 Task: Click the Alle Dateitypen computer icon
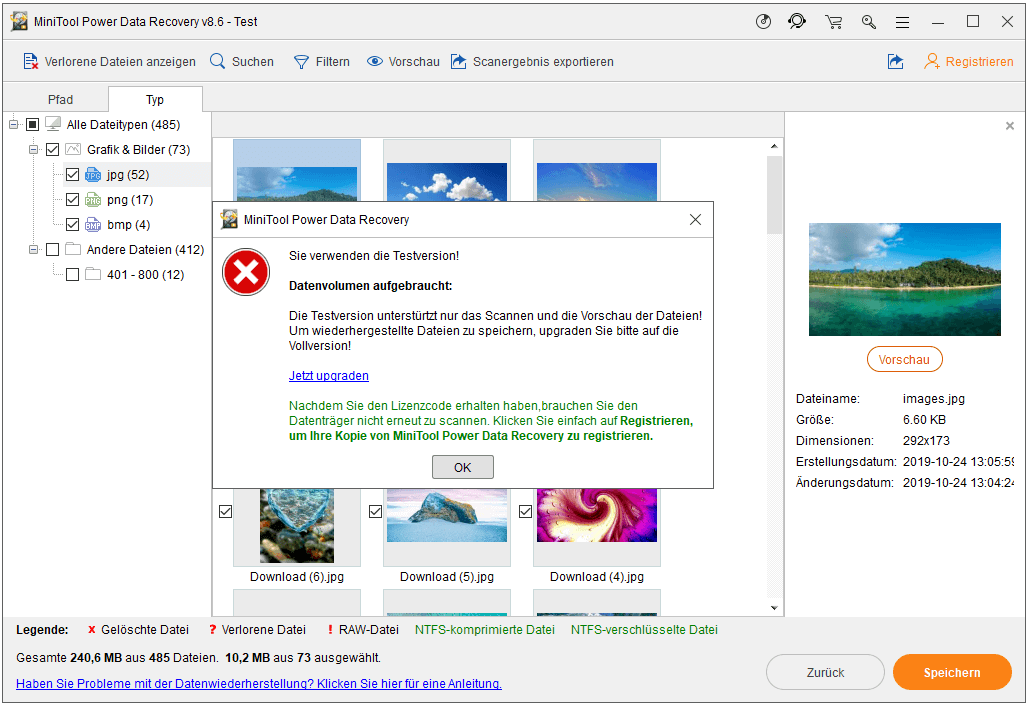click(x=53, y=124)
